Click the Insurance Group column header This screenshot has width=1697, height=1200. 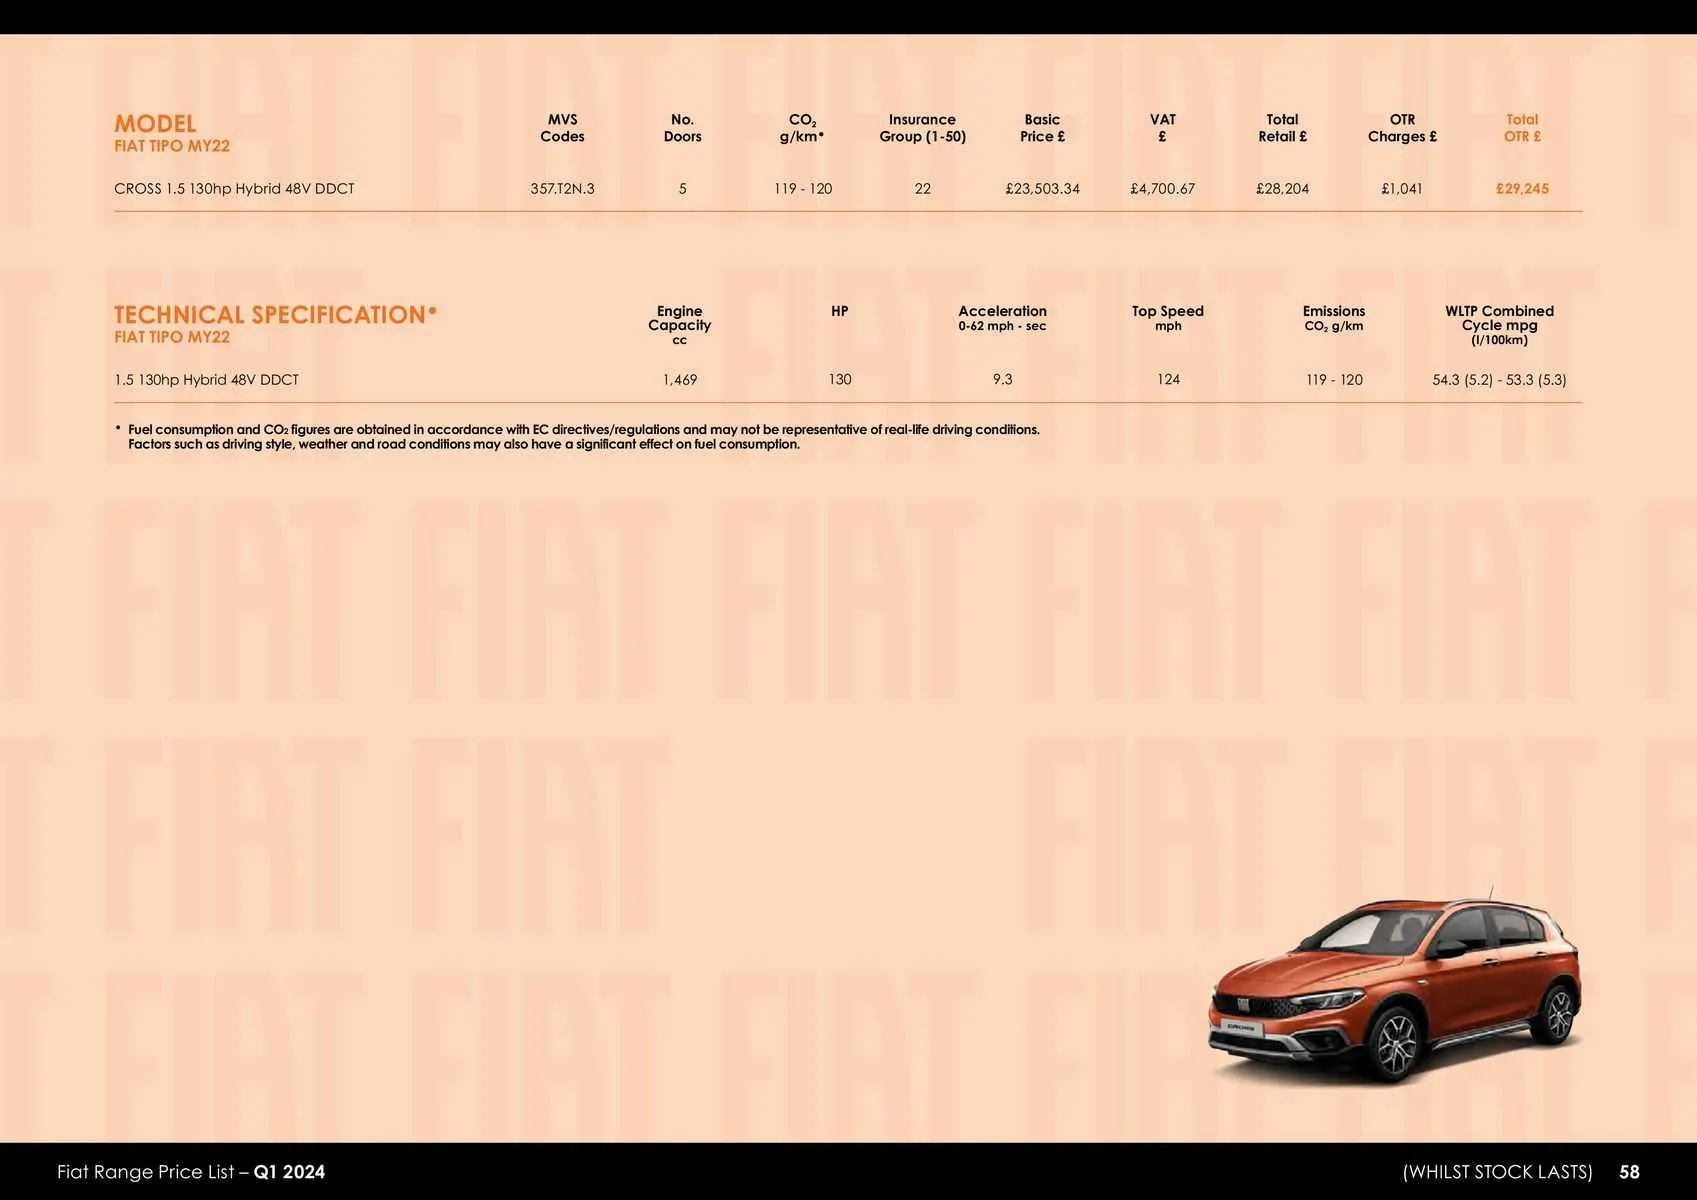(920, 128)
